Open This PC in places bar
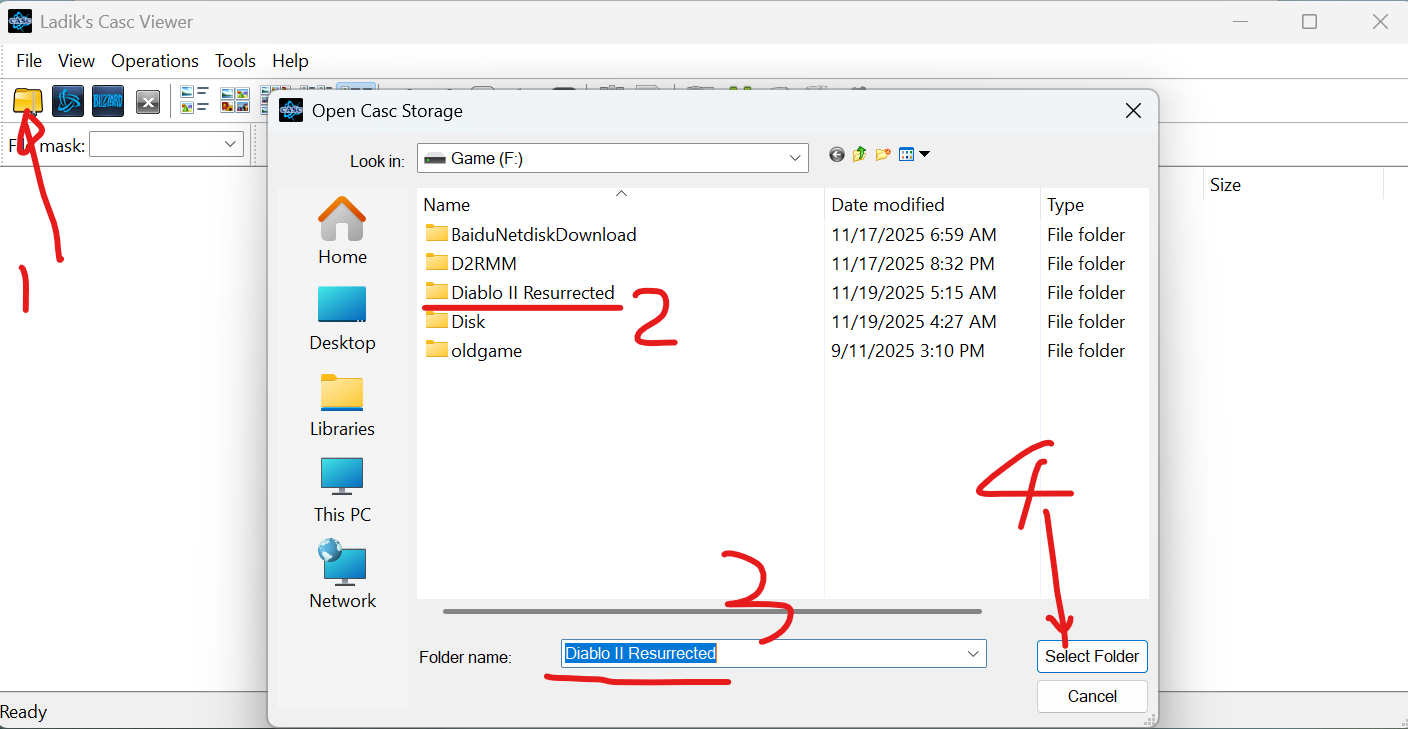 [x=342, y=490]
